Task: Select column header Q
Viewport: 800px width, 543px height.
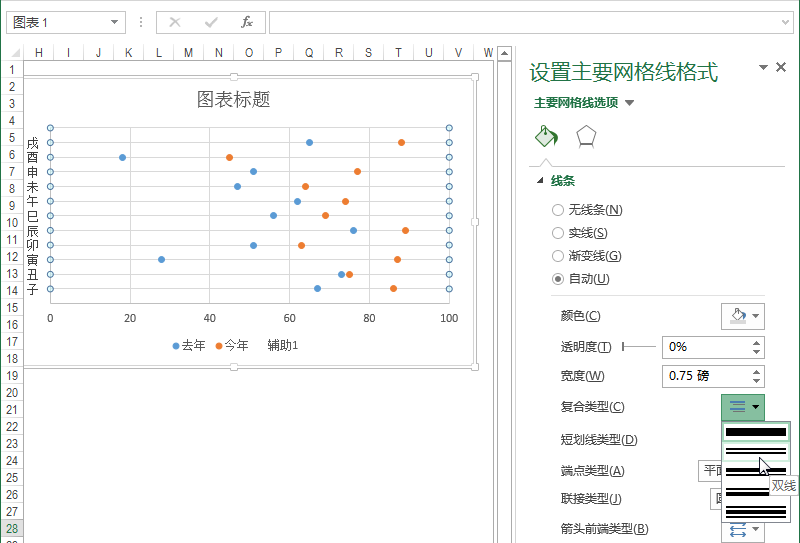Action: coord(309,53)
